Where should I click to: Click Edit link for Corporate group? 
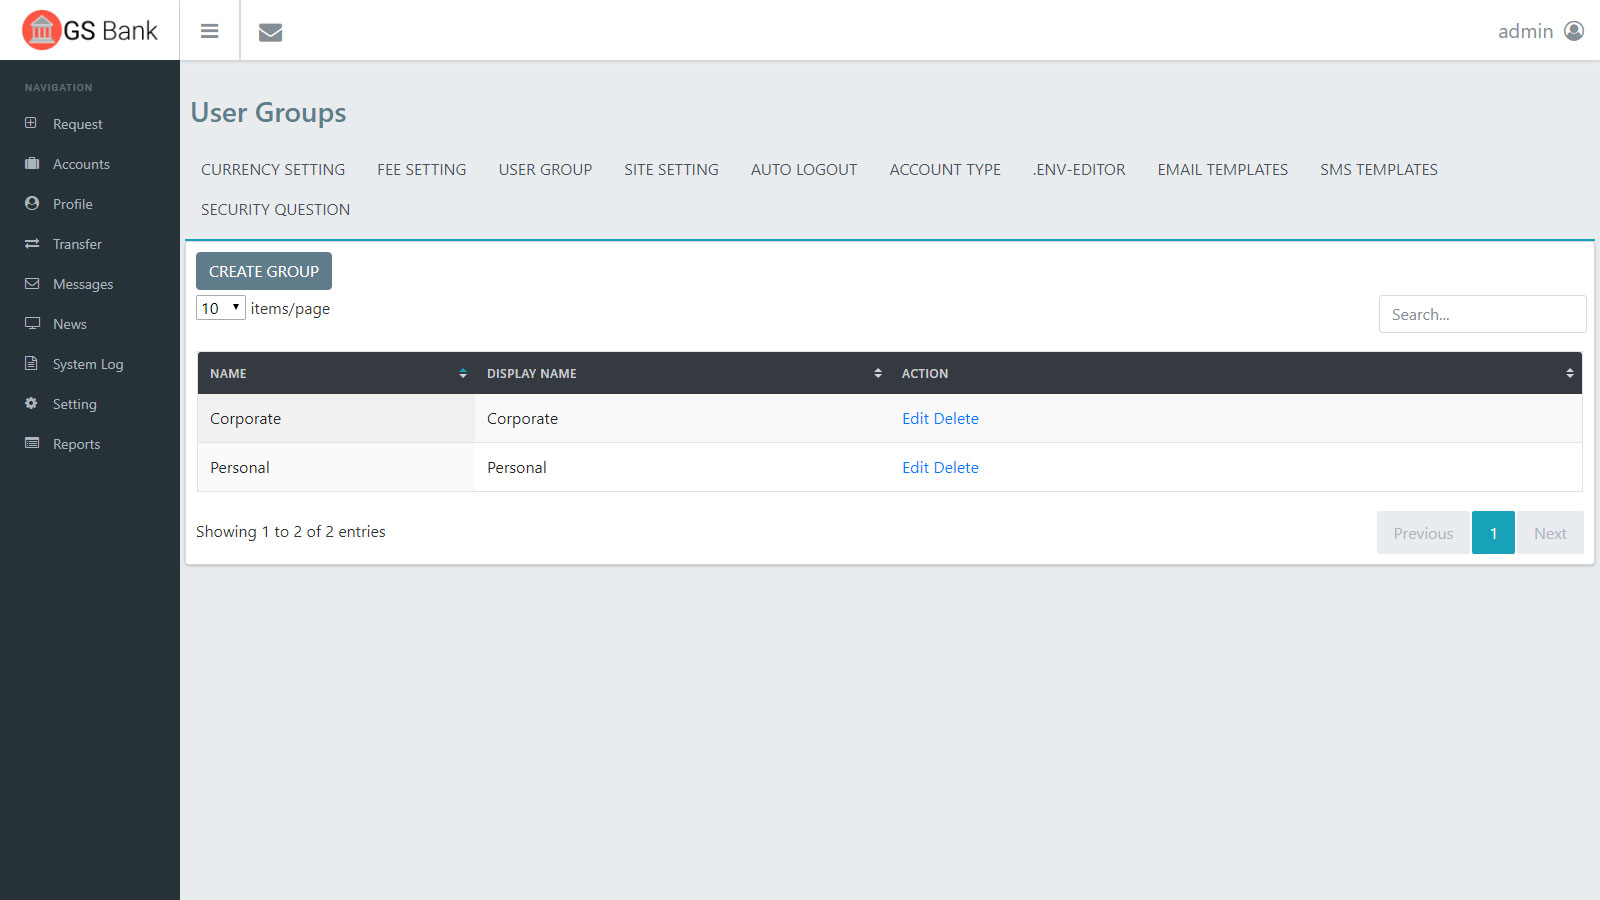pos(915,419)
